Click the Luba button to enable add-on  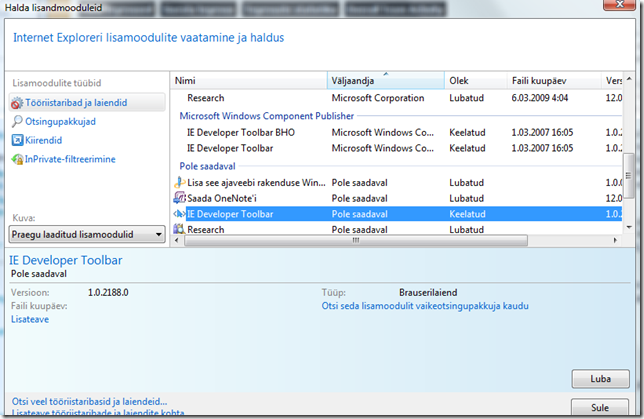click(x=600, y=379)
